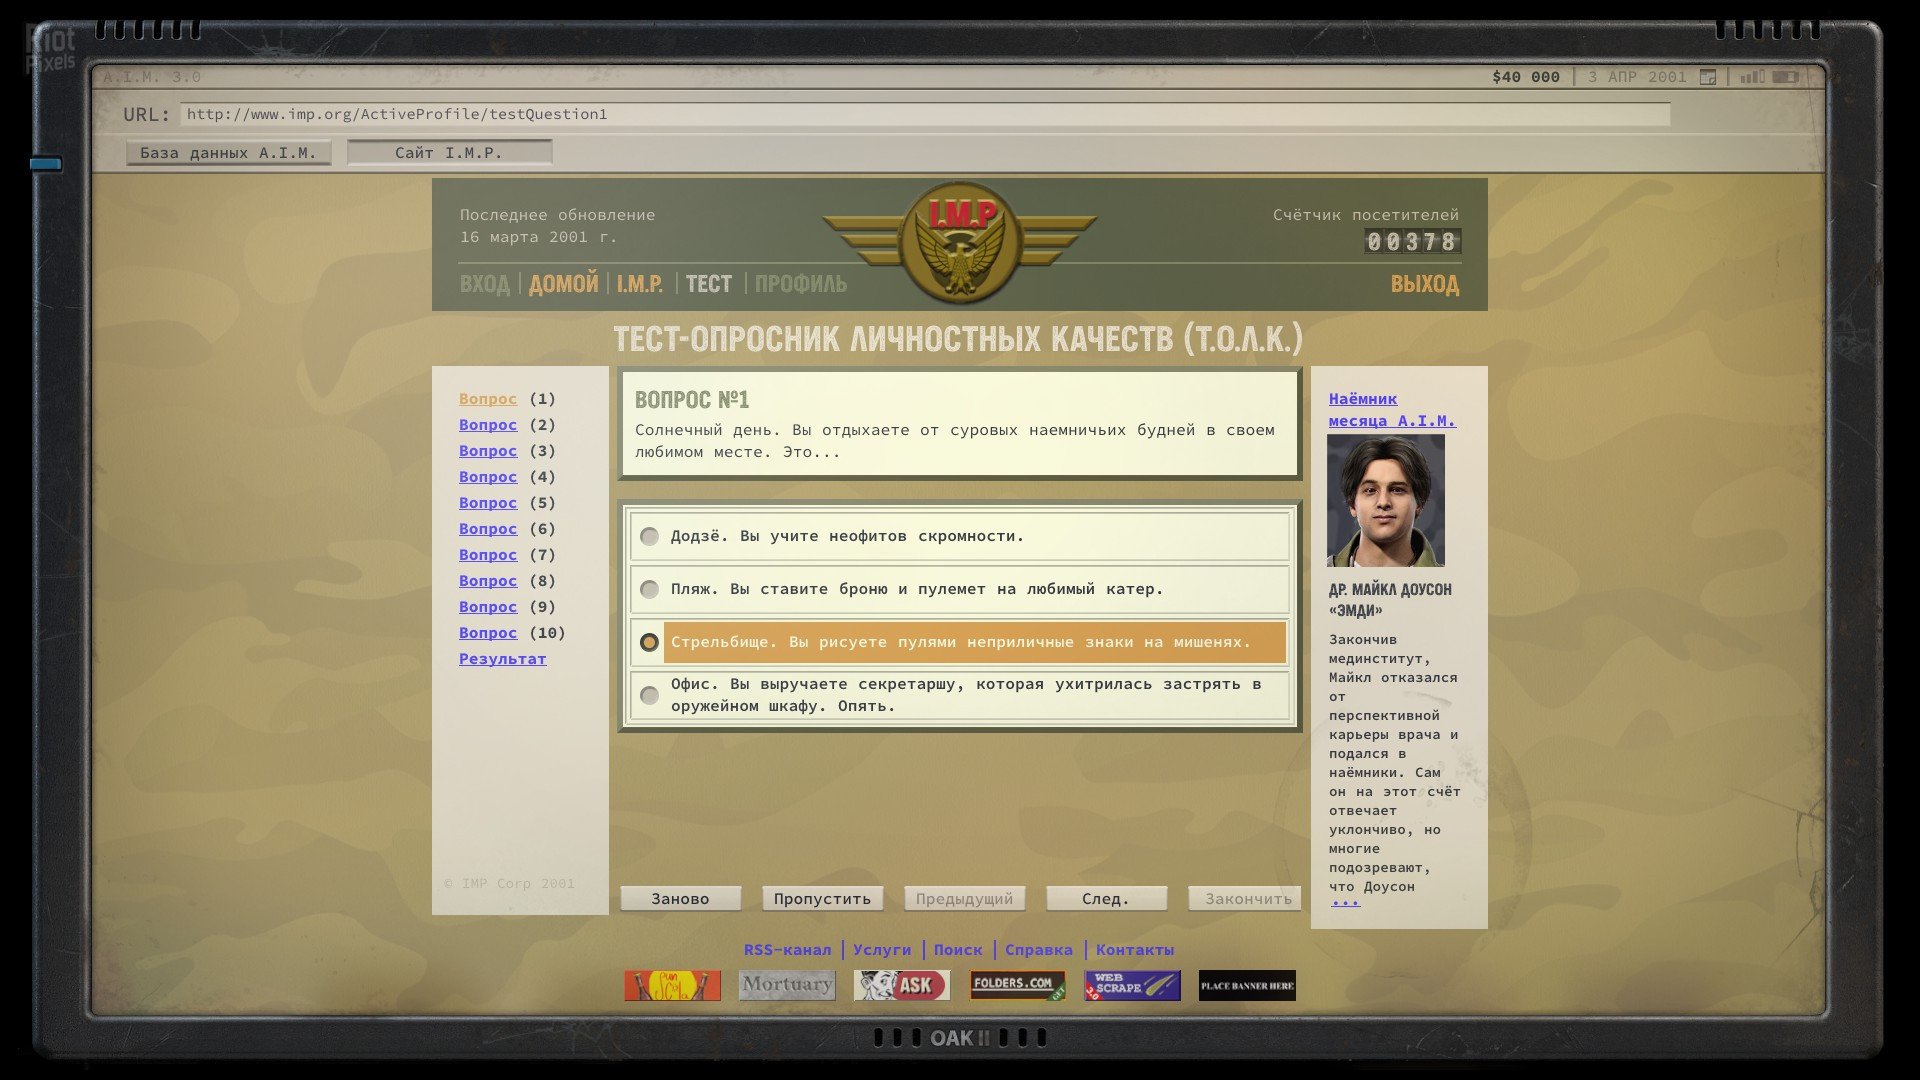This screenshot has height=1080, width=1920.
Task: Click the WEB SCRAPE 3.0 banner
Action: pos(1129,985)
